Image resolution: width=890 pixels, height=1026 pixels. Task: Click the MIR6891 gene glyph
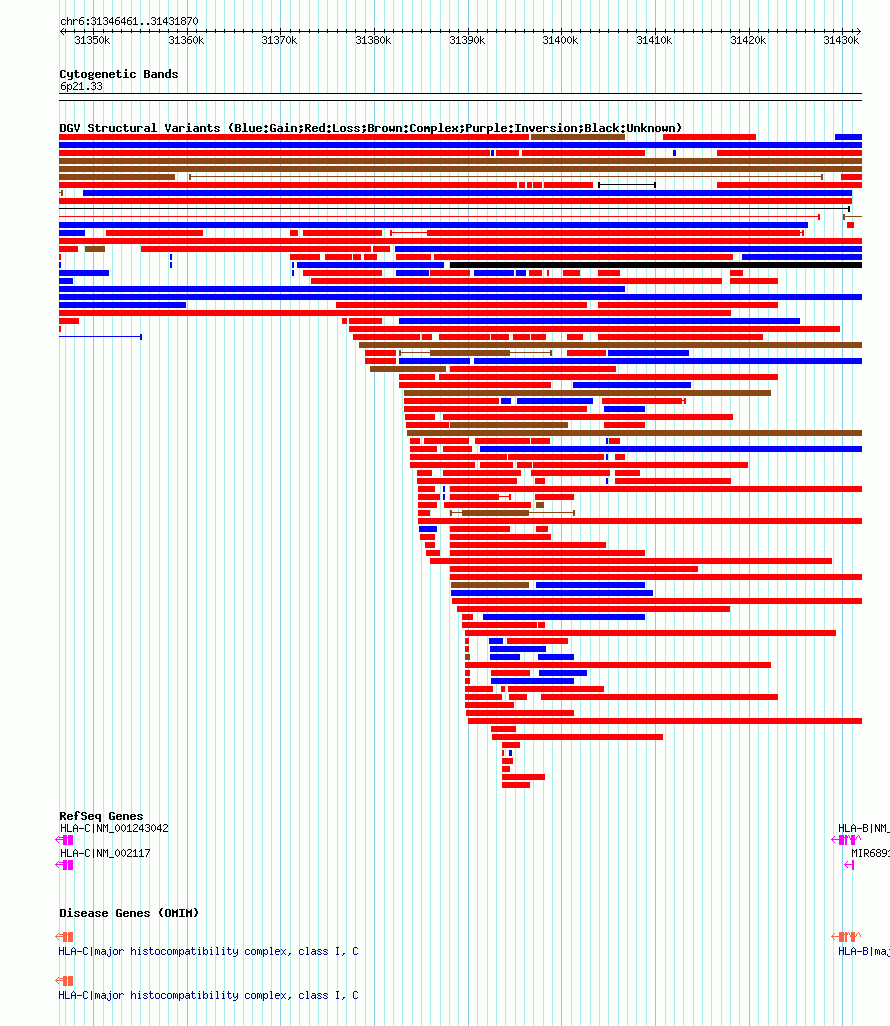(x=849, y=864)
